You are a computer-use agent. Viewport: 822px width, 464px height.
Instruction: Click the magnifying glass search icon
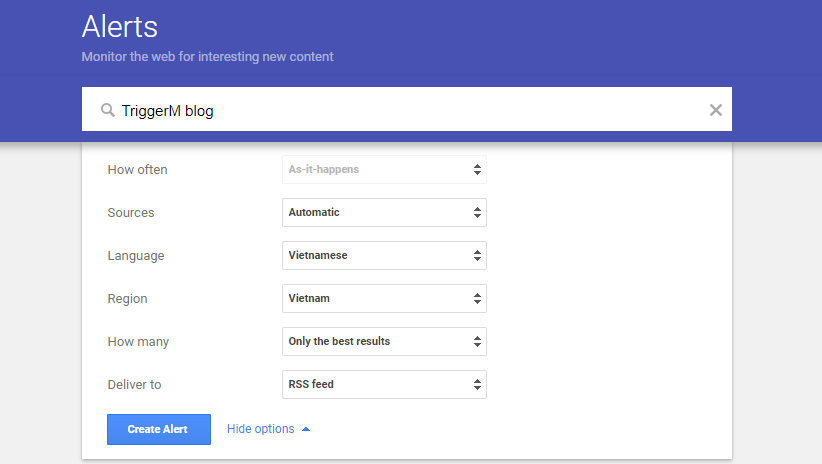[108, 111]
